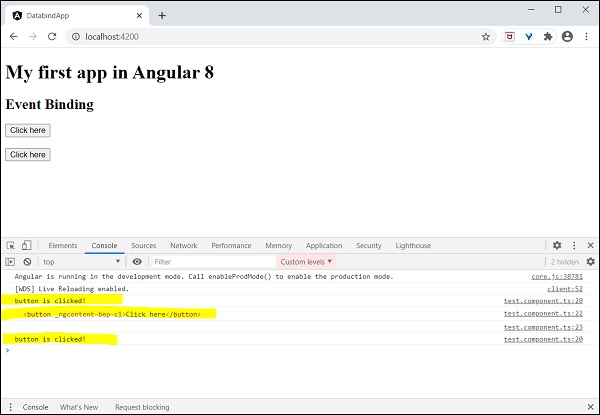
Task: Show the console sidebar
Action: click(10, 262)
